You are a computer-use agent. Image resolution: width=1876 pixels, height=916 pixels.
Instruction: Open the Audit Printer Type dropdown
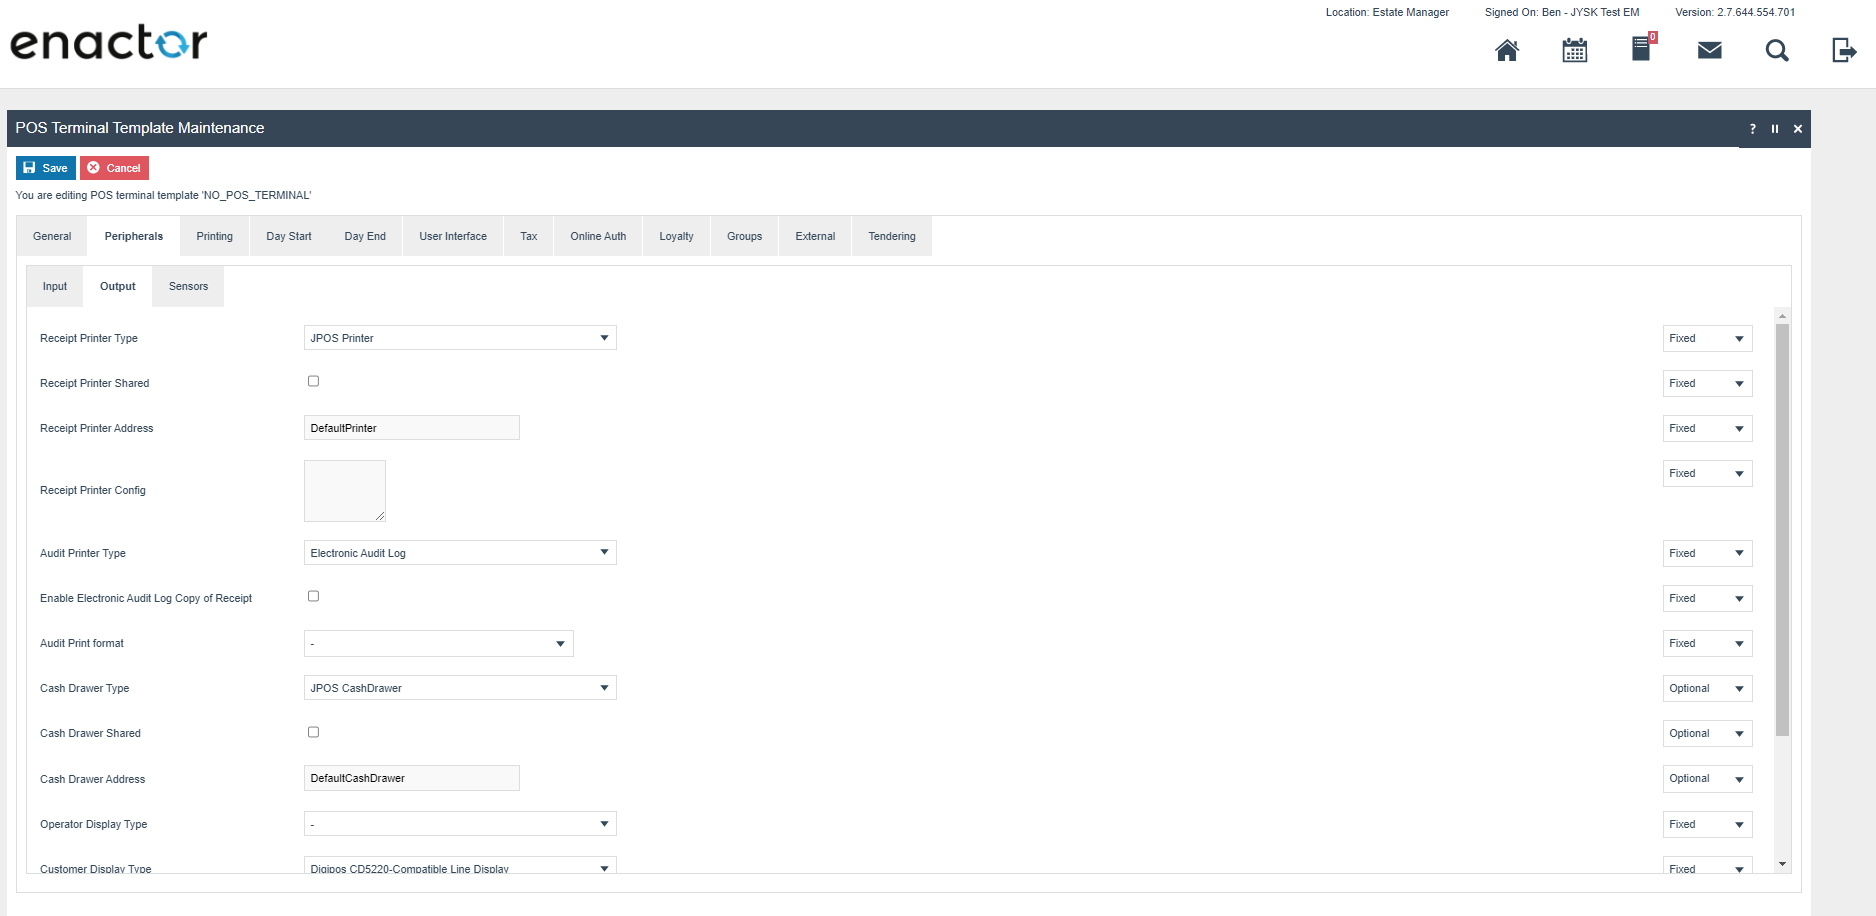(x=460, y=553)
